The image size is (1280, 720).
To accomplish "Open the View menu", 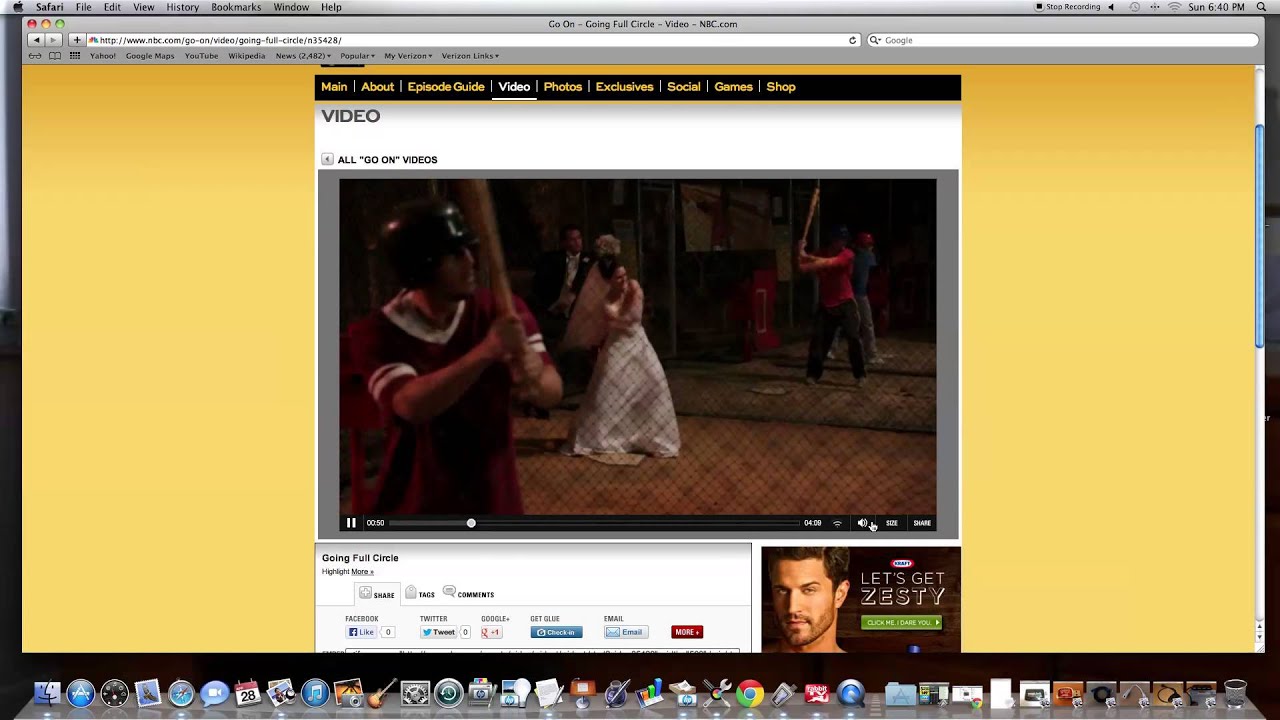I will [x=144, y=7].
